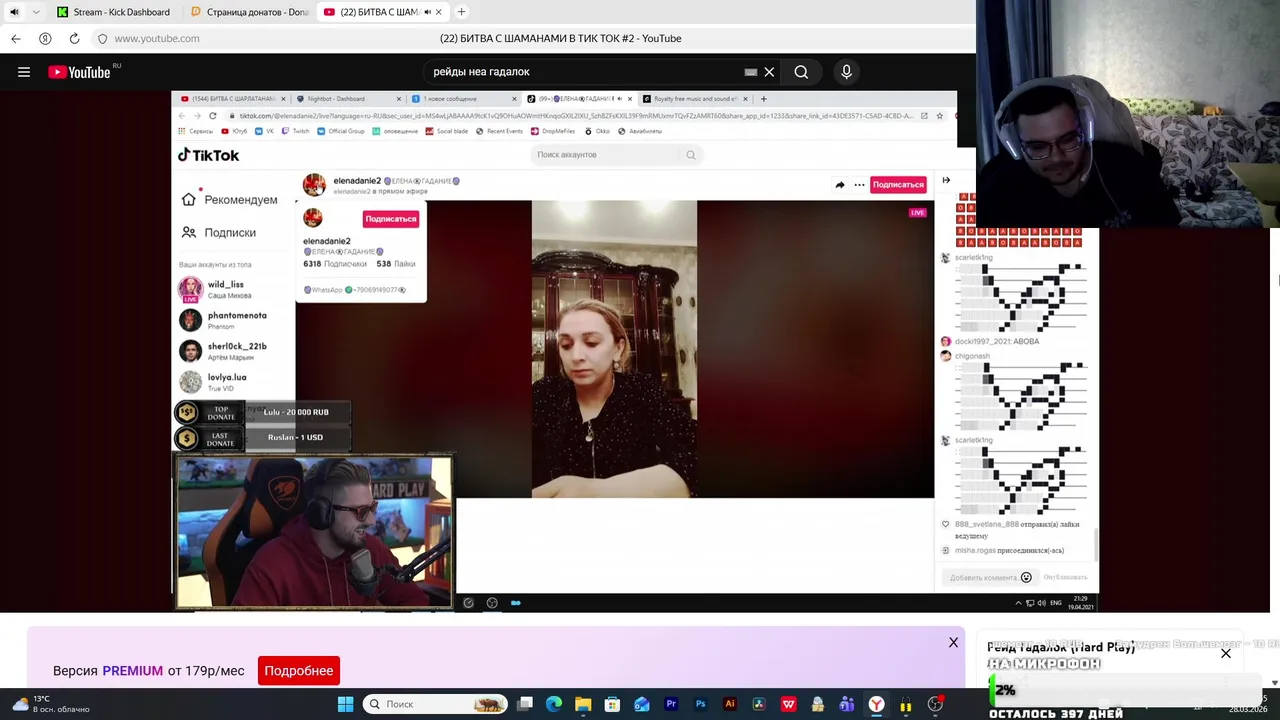Click the taskbar Поиск search box
This screenshot has width=1280, height=720.
[434, 704]
